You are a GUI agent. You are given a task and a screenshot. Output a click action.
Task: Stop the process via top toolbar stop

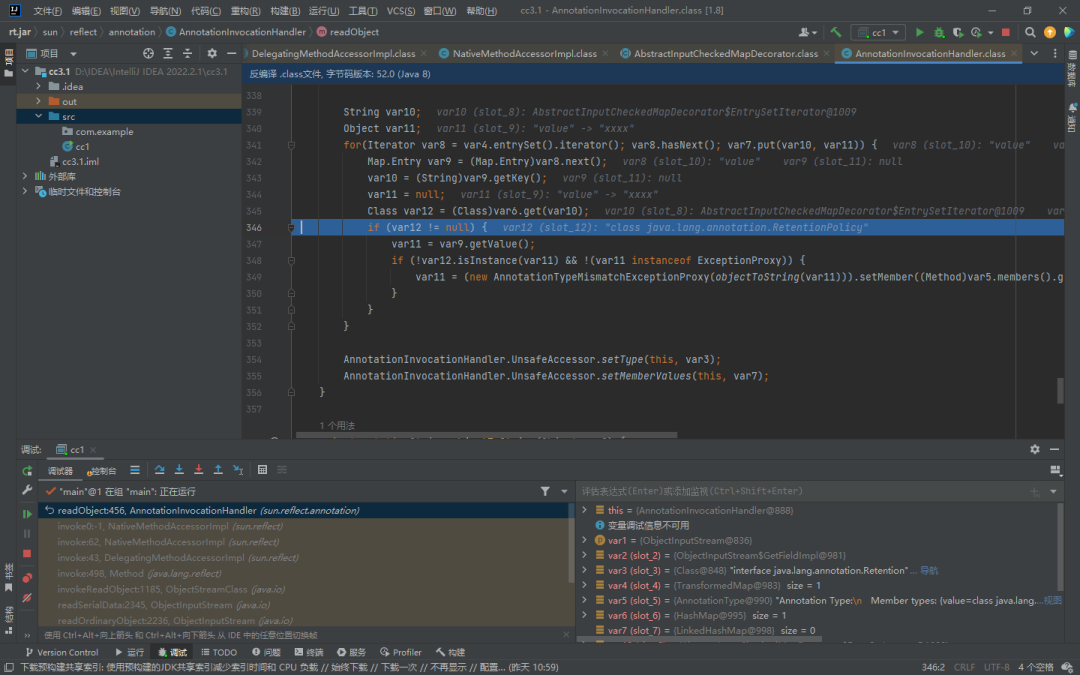[x=1006, y=32]
